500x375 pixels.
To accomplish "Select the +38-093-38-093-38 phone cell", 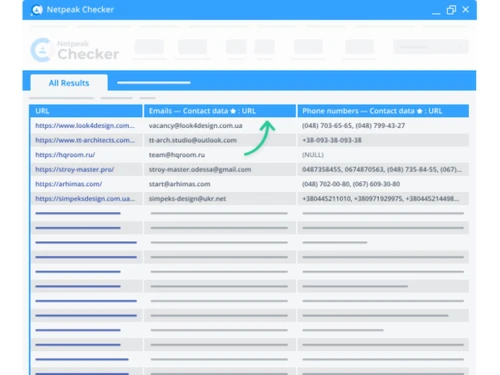I will click(x=383, y=140).
